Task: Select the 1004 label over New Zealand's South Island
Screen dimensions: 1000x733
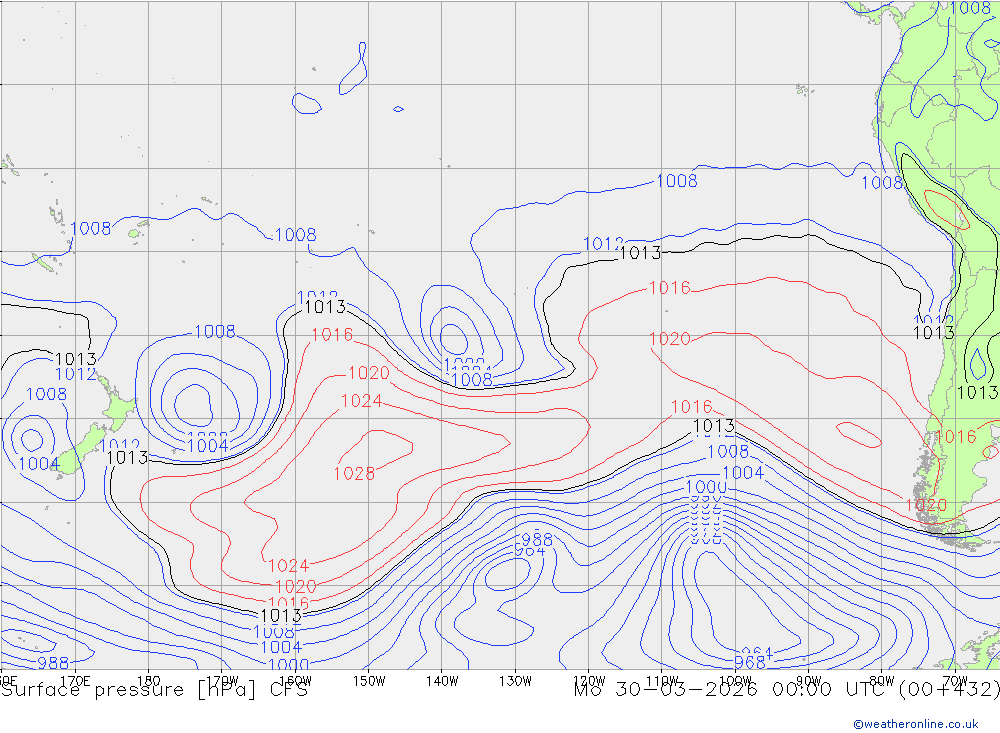Action: pyautogui.click(x=39, y=464)
